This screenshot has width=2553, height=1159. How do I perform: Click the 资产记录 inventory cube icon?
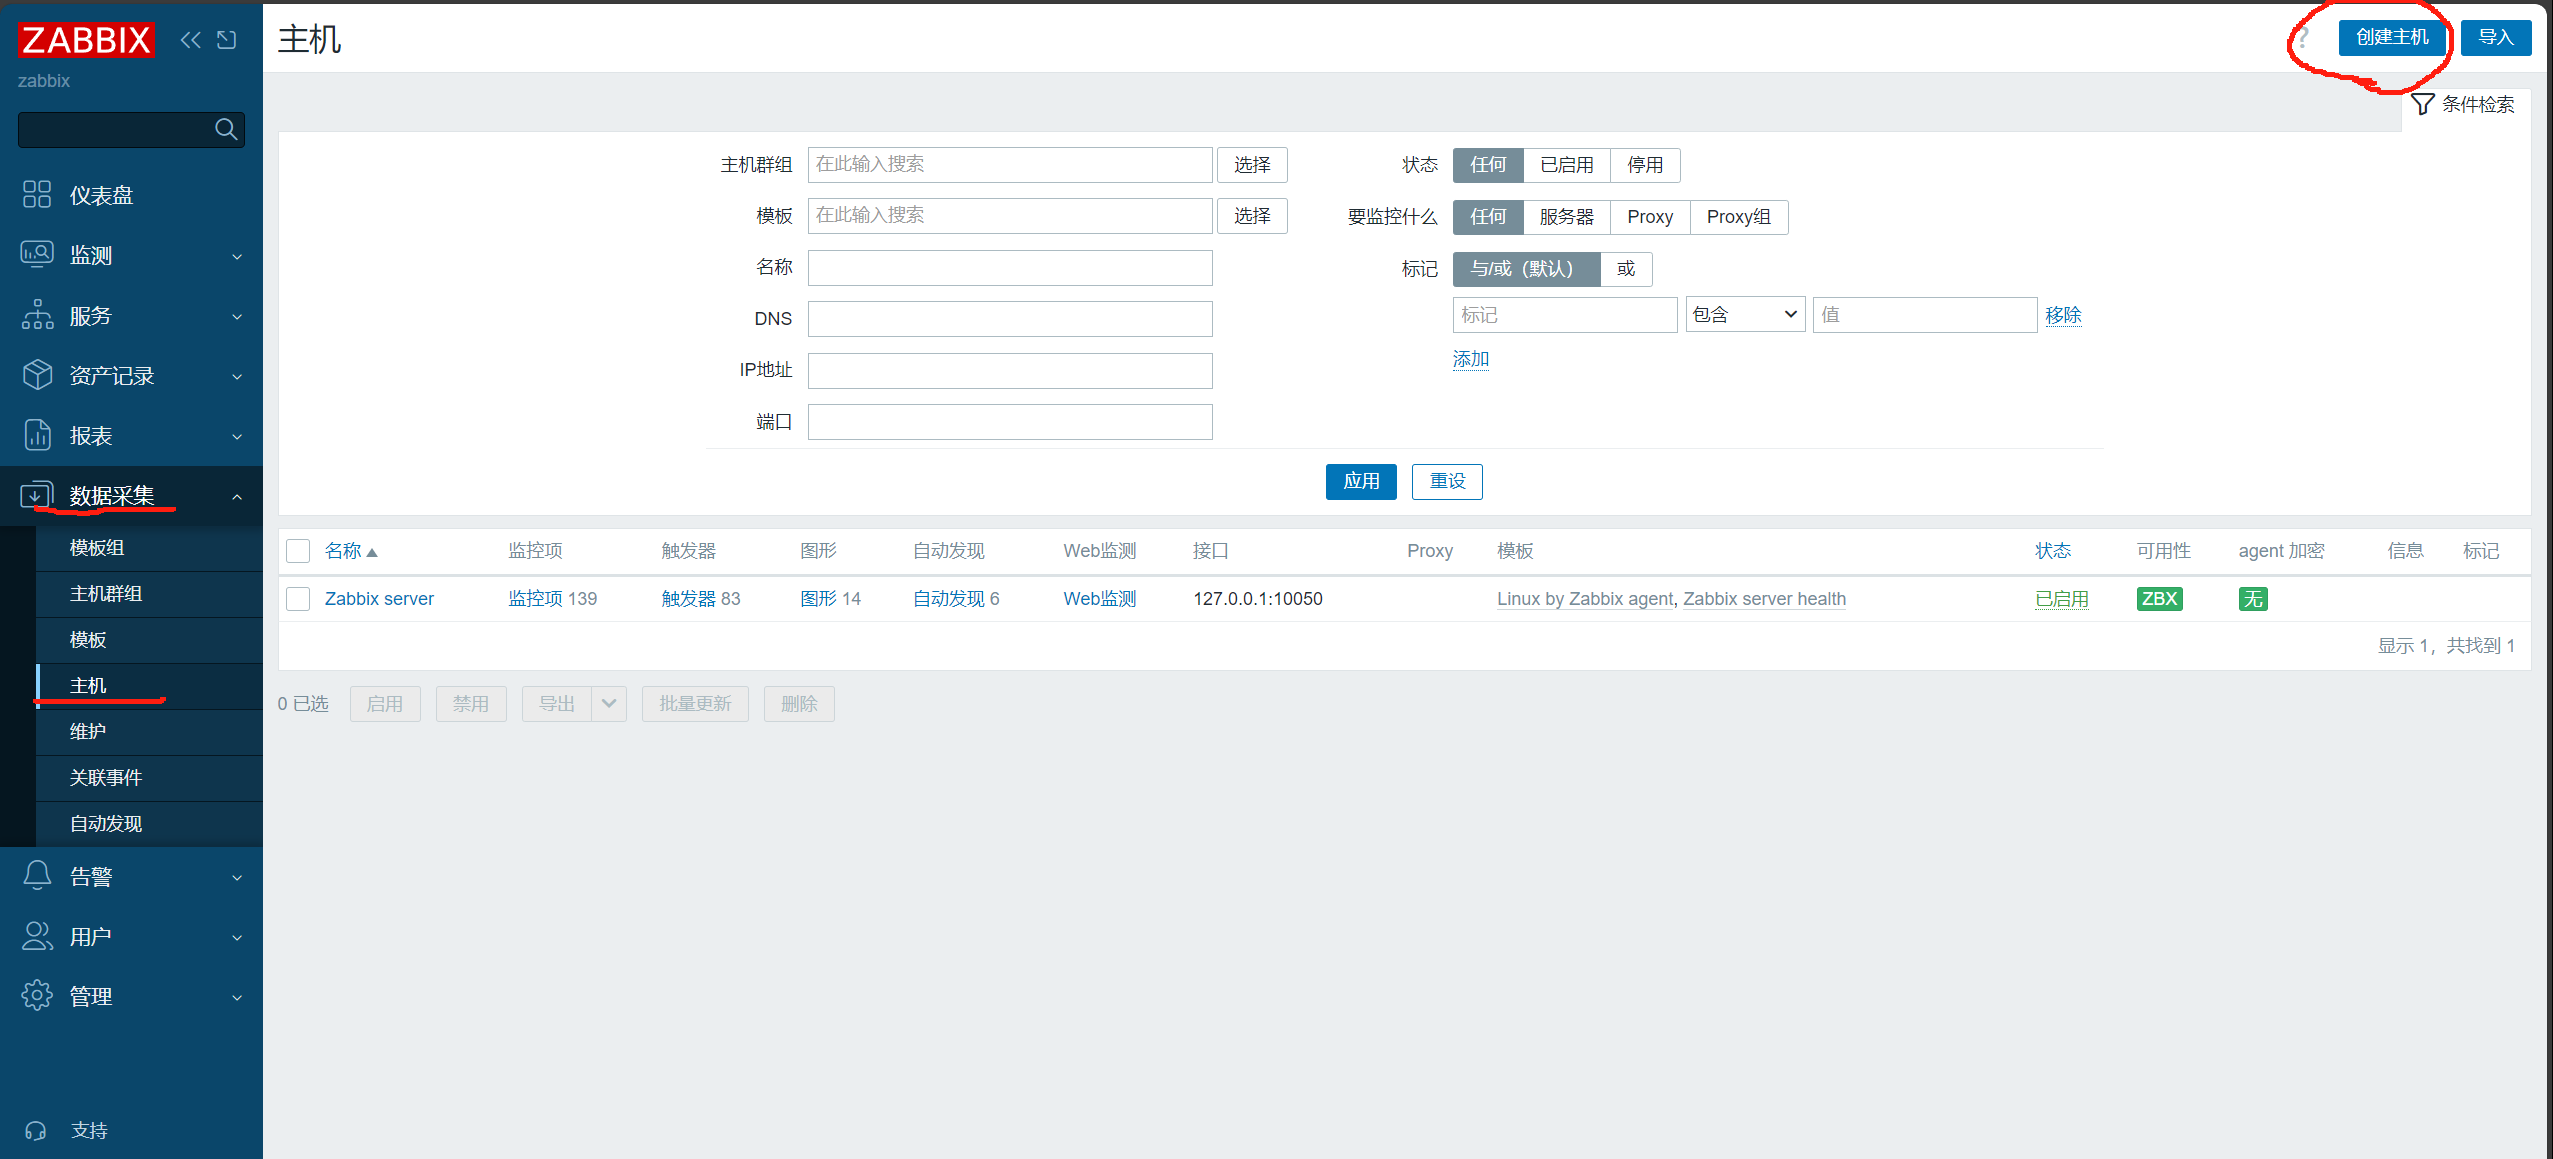pyautogui.click(x=37, y=375)
